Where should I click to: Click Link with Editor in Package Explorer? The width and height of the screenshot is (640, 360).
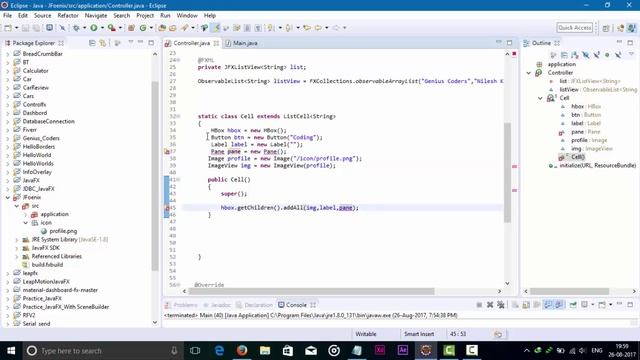point(103,43)
